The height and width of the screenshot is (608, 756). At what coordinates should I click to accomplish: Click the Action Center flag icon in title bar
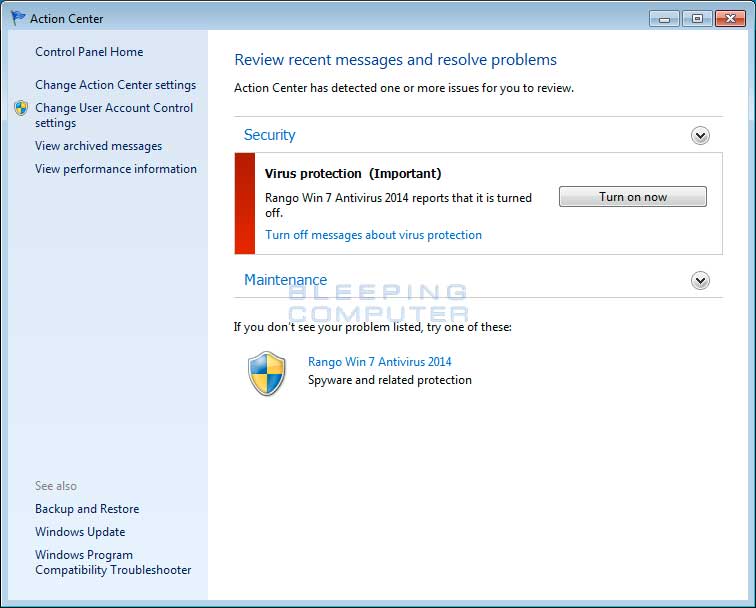(x=18, y=18)
